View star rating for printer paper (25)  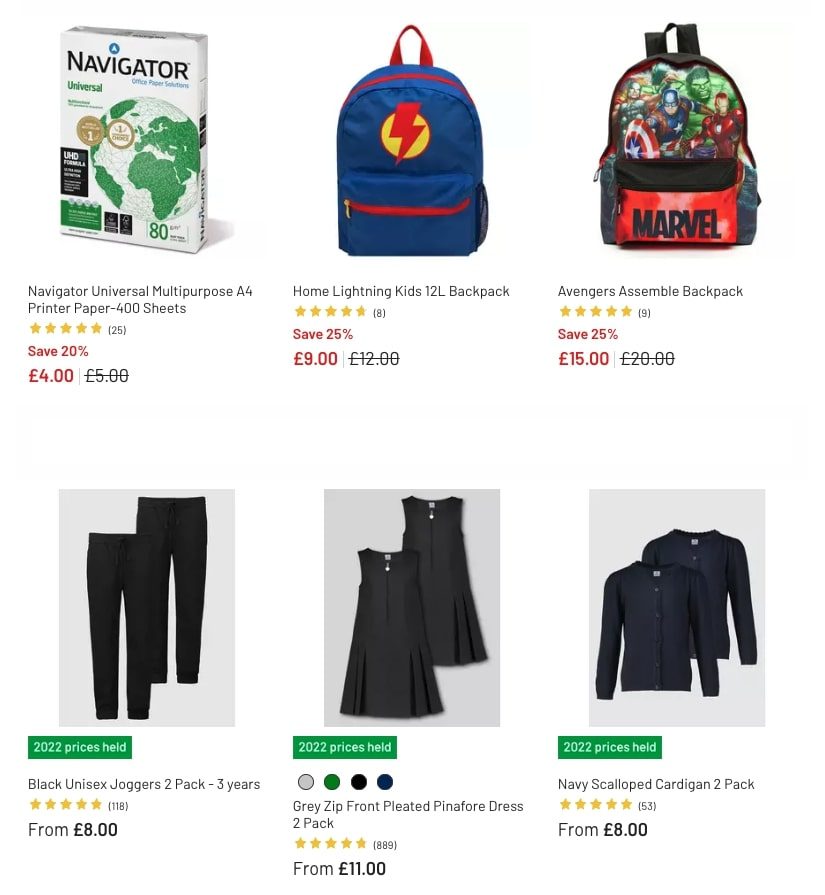(77, 329)
